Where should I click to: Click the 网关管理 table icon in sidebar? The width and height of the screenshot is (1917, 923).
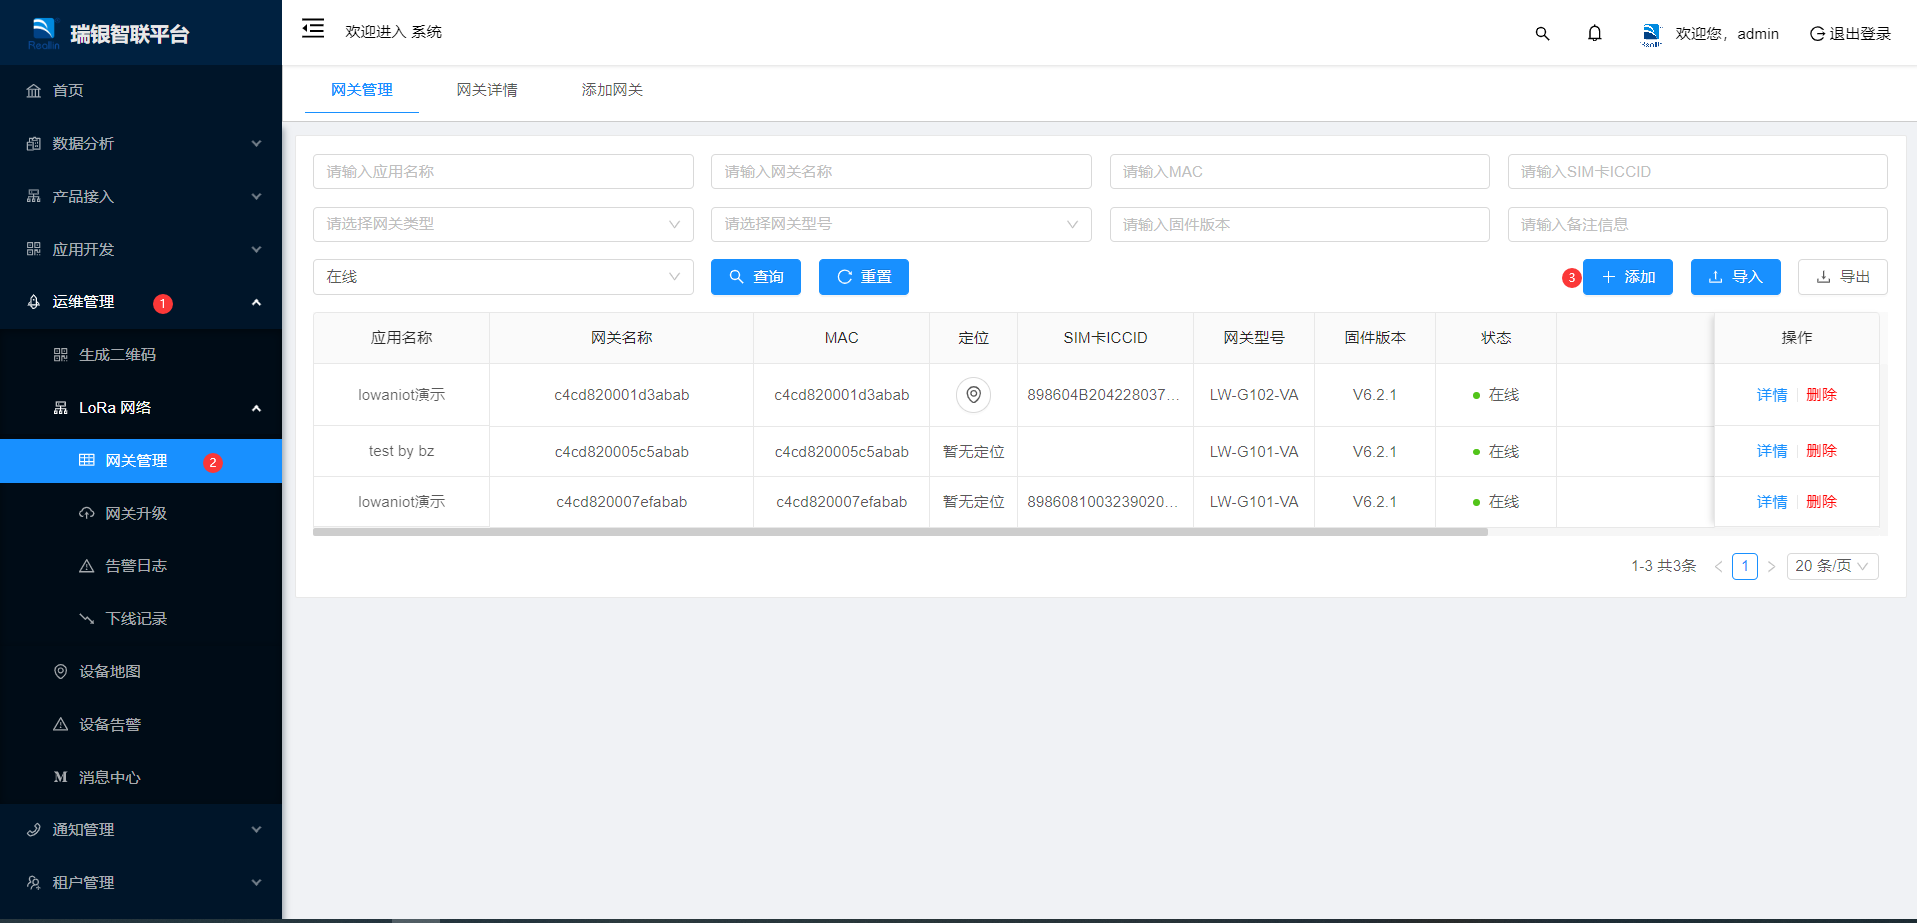pos(87,460)
